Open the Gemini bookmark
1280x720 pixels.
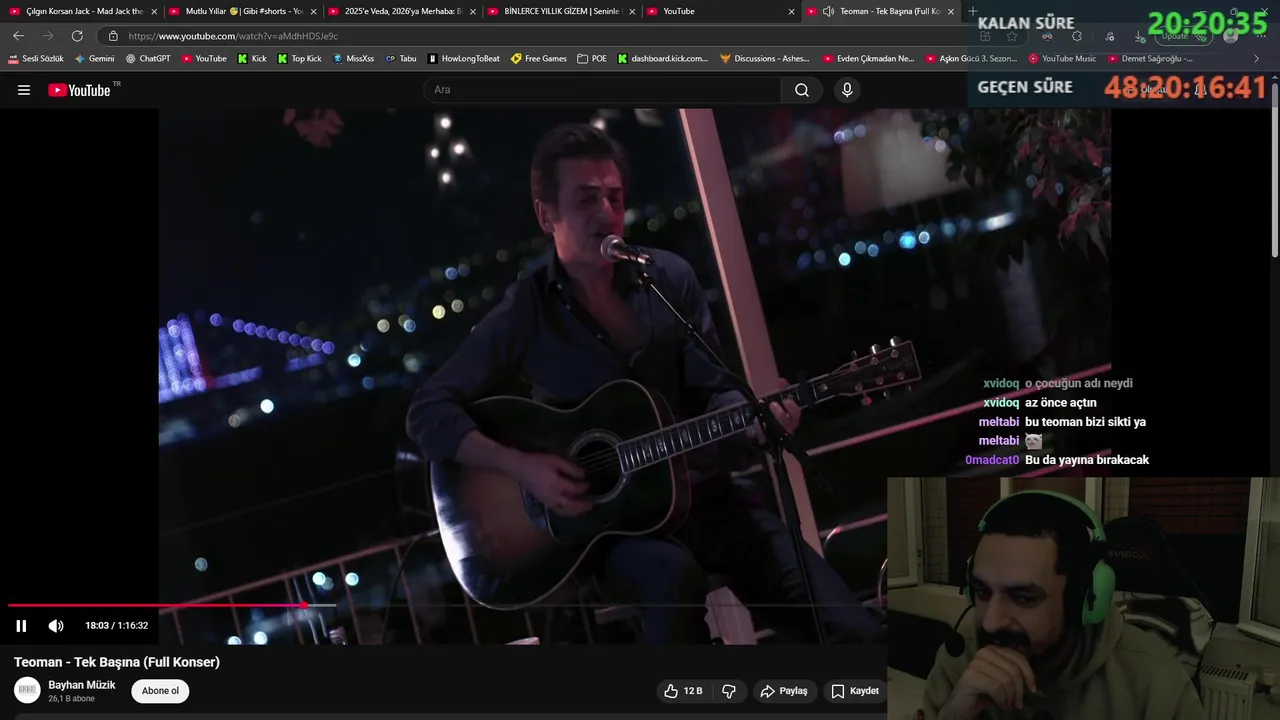tap(94, 59)
